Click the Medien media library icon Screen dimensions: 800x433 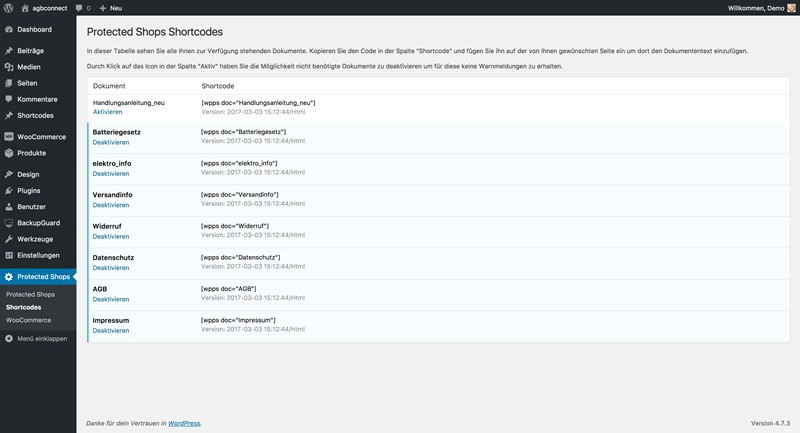click(x=9, y=67)
